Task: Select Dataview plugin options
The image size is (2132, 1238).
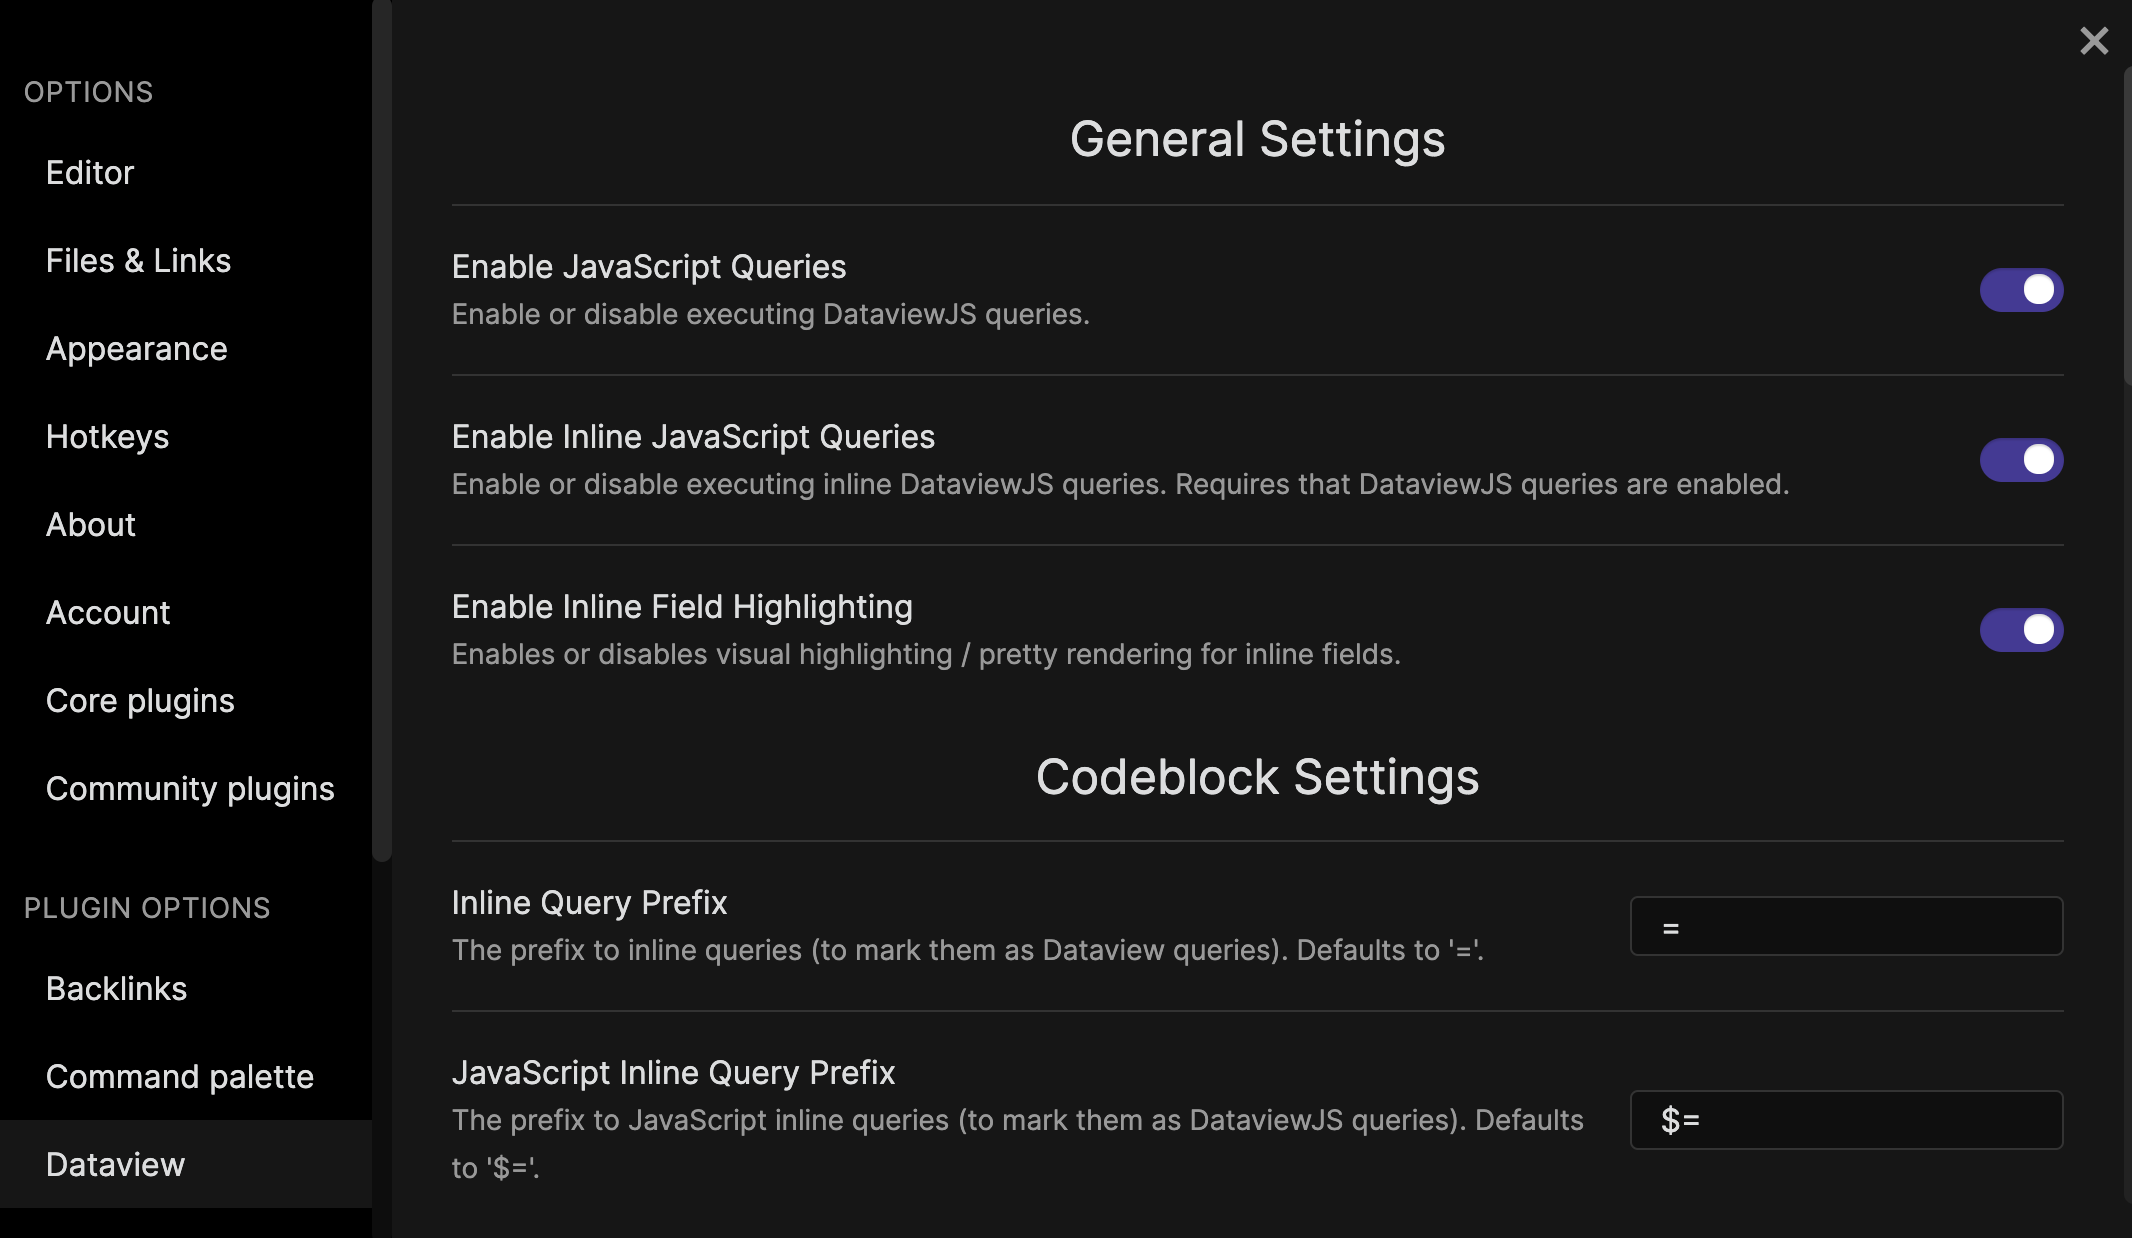Action: point(116,1165)
